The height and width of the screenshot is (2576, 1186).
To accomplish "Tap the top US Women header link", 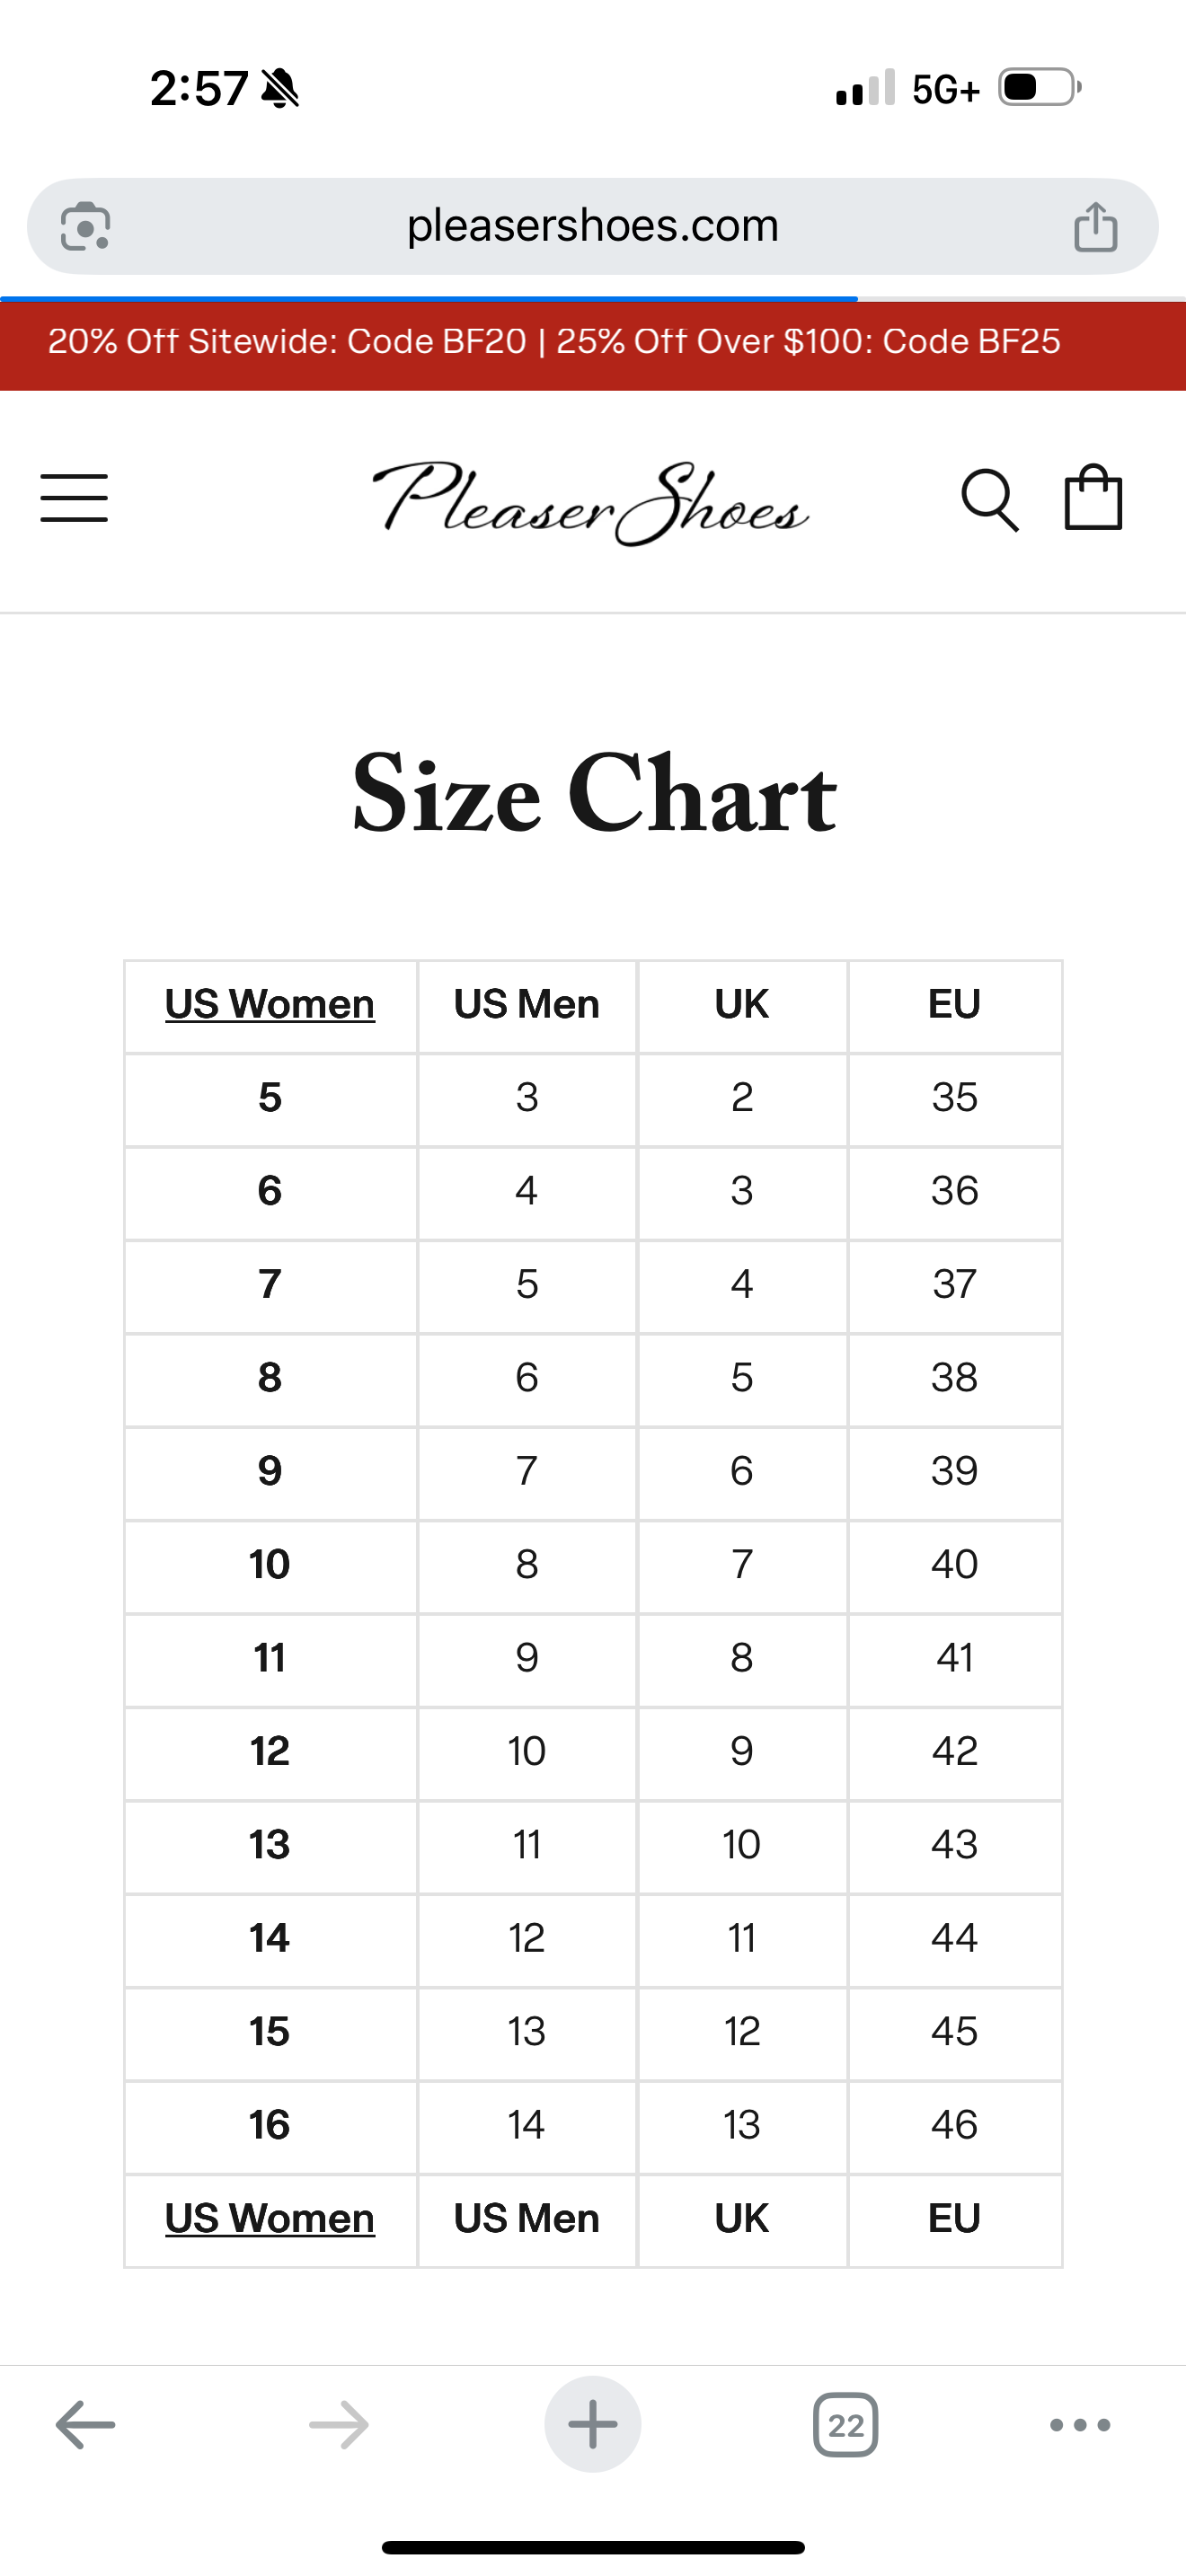I will click(x=270, y=1004).
